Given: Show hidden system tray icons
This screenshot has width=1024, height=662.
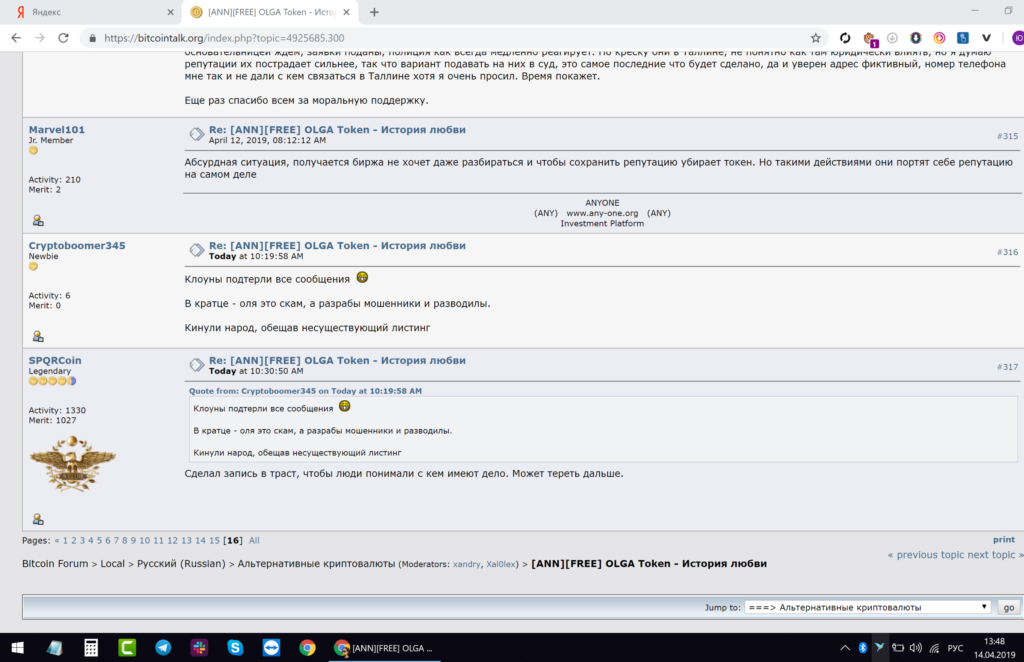Looking at the screenshot, I should click(x=844, y=648).
